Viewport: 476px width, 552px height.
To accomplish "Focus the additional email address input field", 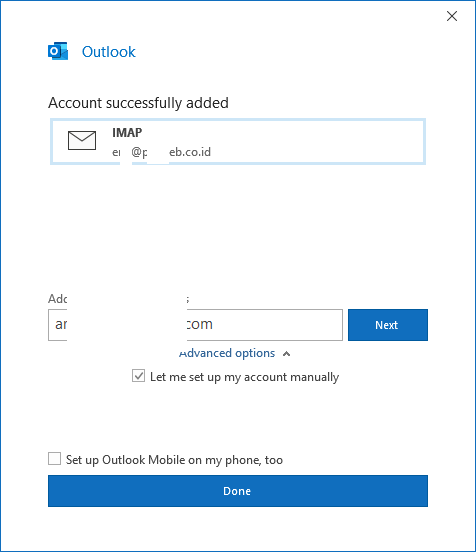I will pos(195,325).
